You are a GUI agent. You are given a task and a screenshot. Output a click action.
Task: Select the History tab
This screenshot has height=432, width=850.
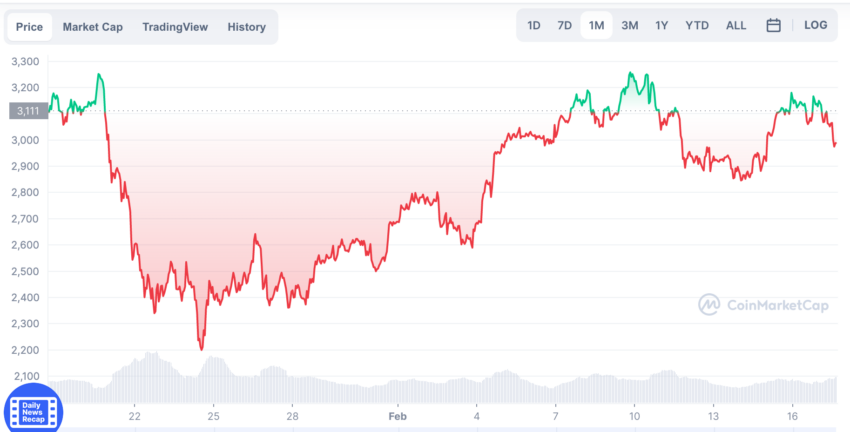pyautogui.click(x=247, y=27)
